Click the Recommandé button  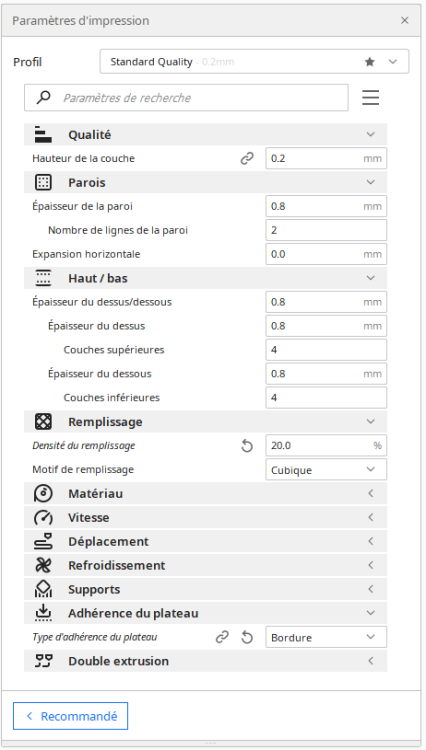[70, 716]
